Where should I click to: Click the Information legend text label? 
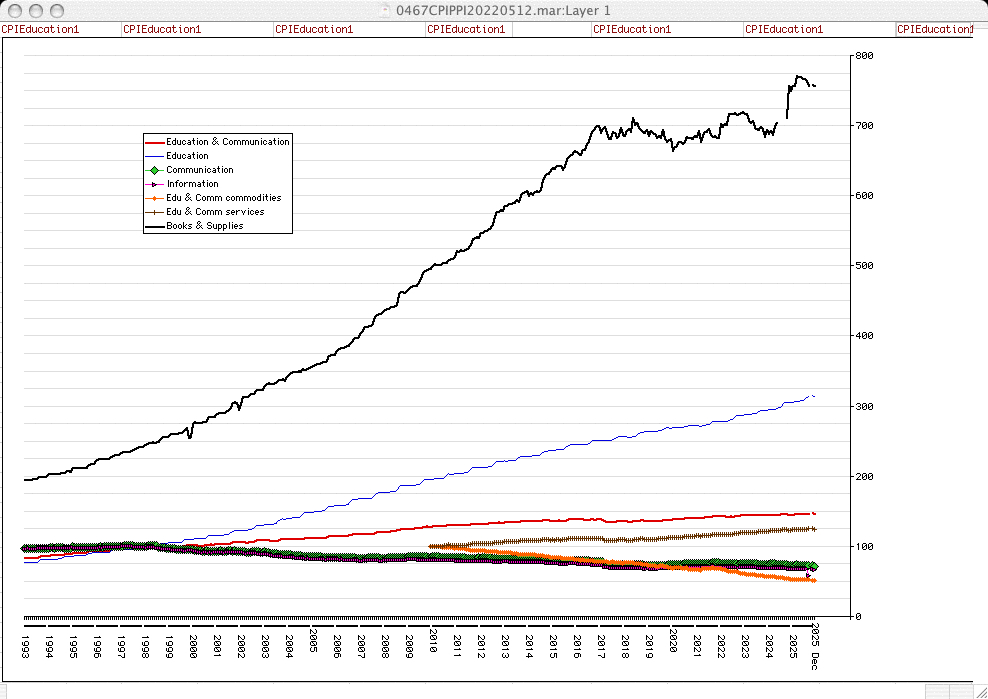192,184
